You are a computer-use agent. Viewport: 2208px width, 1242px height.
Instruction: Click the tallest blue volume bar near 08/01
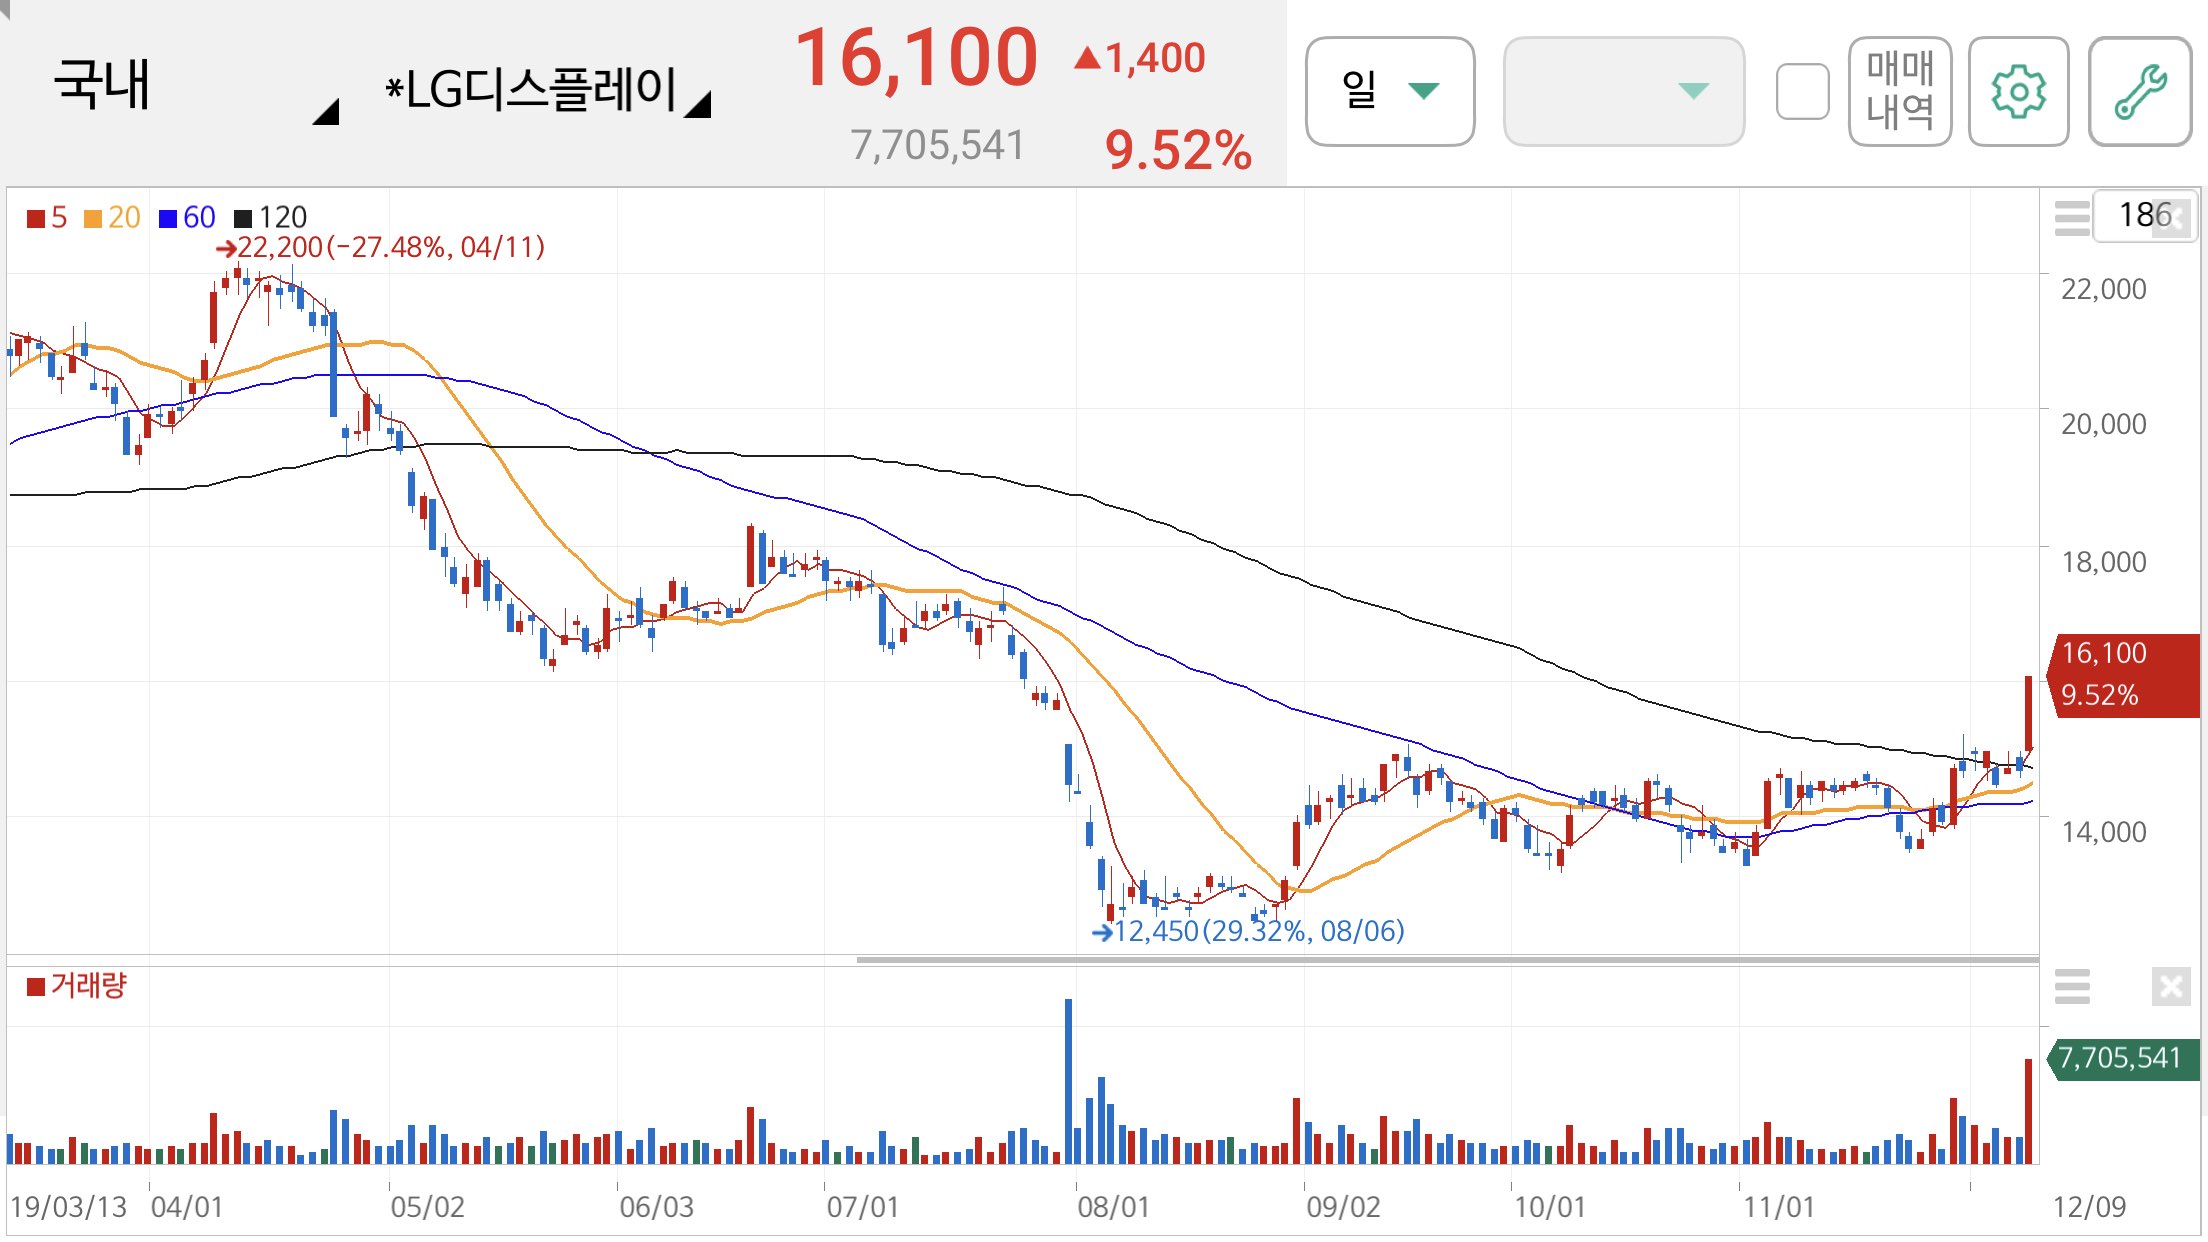(1068, 1081)
